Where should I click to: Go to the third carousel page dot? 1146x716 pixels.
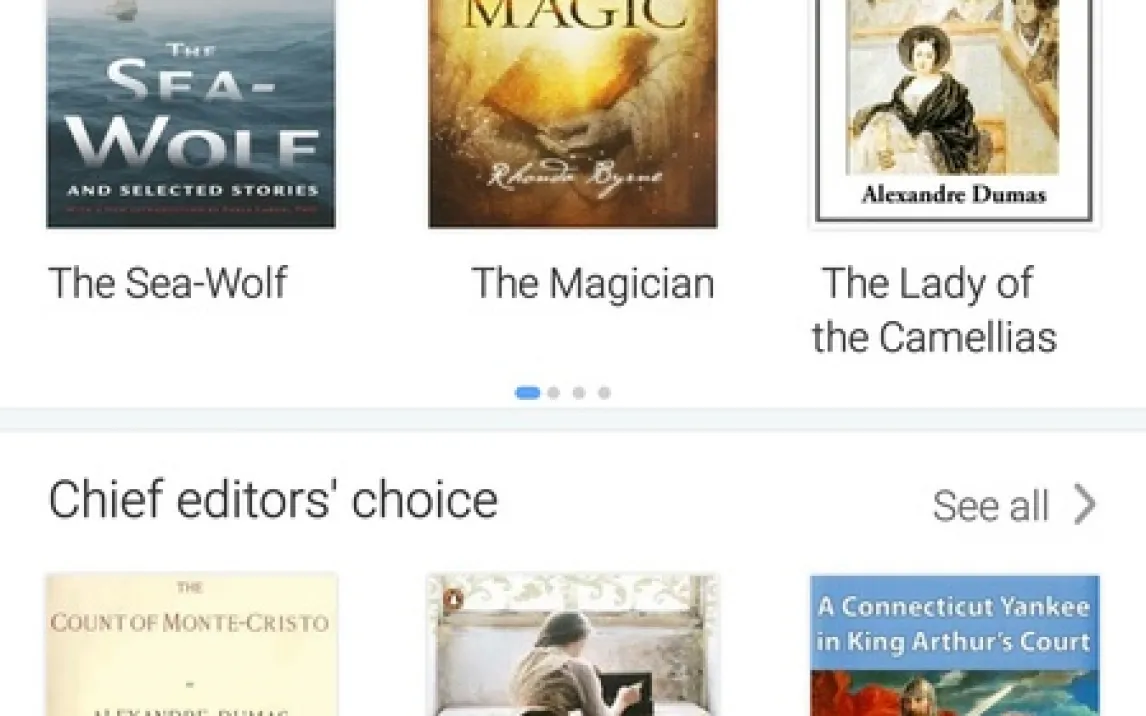(x=579, y=393)
